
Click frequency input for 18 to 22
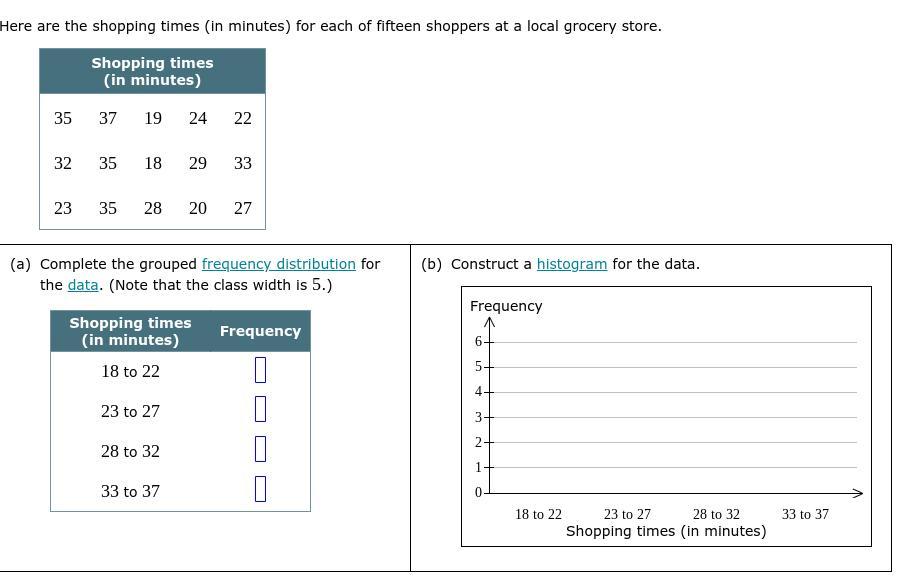(x=260, y=370)
